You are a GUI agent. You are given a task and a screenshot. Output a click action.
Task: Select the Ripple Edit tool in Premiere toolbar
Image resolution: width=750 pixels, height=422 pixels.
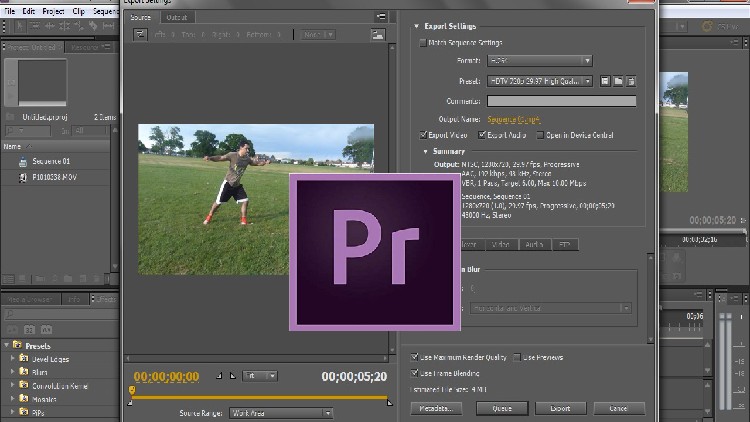coord(49,26)
